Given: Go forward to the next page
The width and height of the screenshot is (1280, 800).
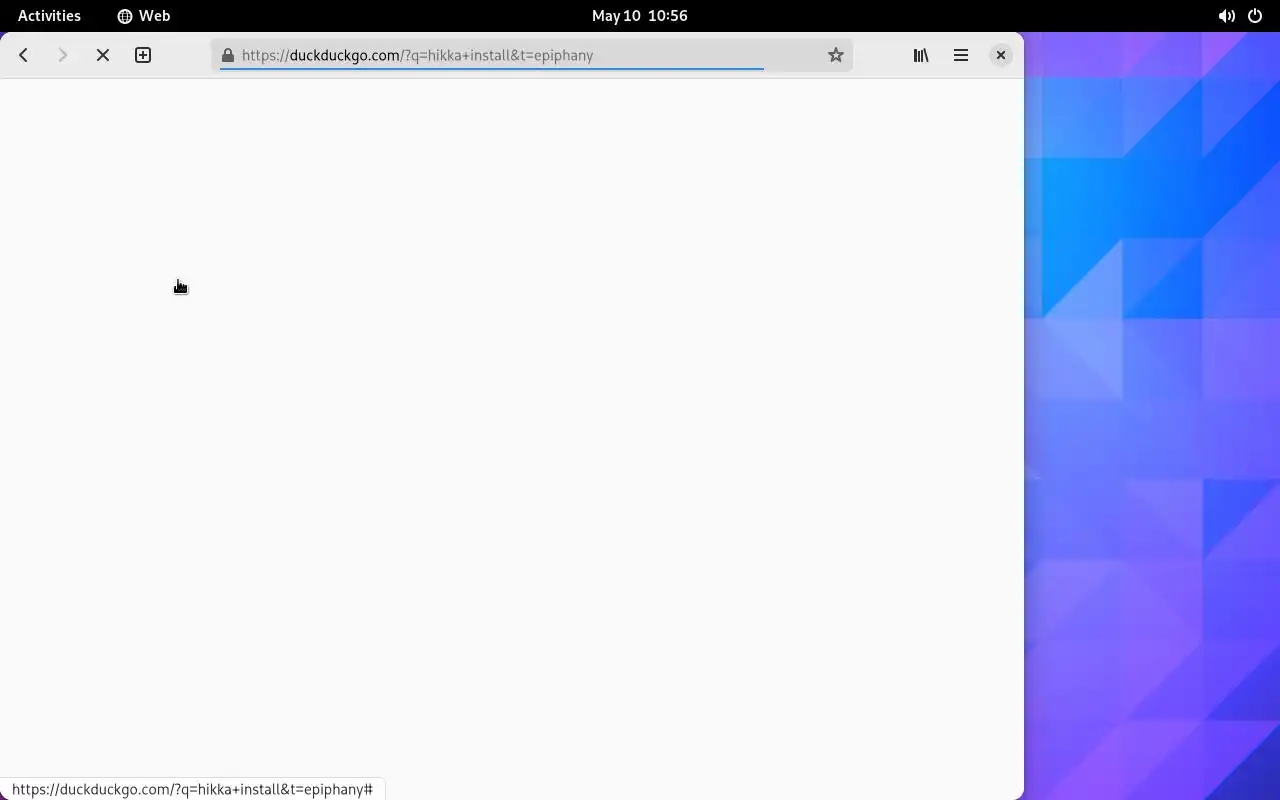Looking at the screenshot, I should coord(62,55).
